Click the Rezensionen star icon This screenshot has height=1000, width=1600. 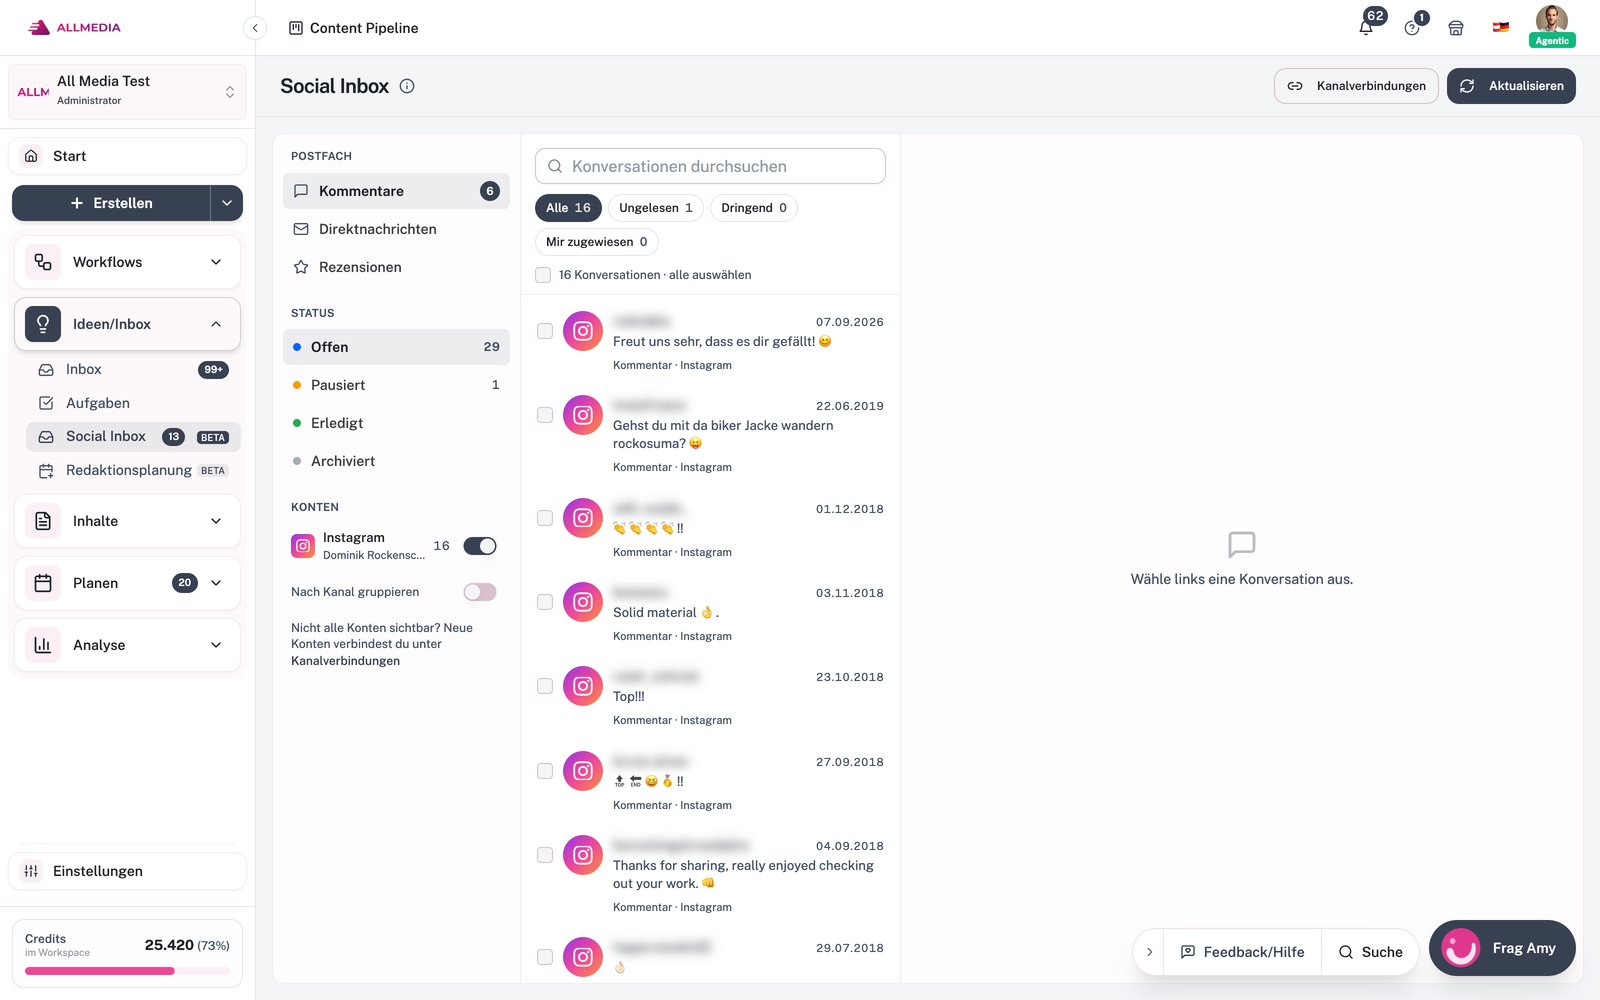point(301,267)
